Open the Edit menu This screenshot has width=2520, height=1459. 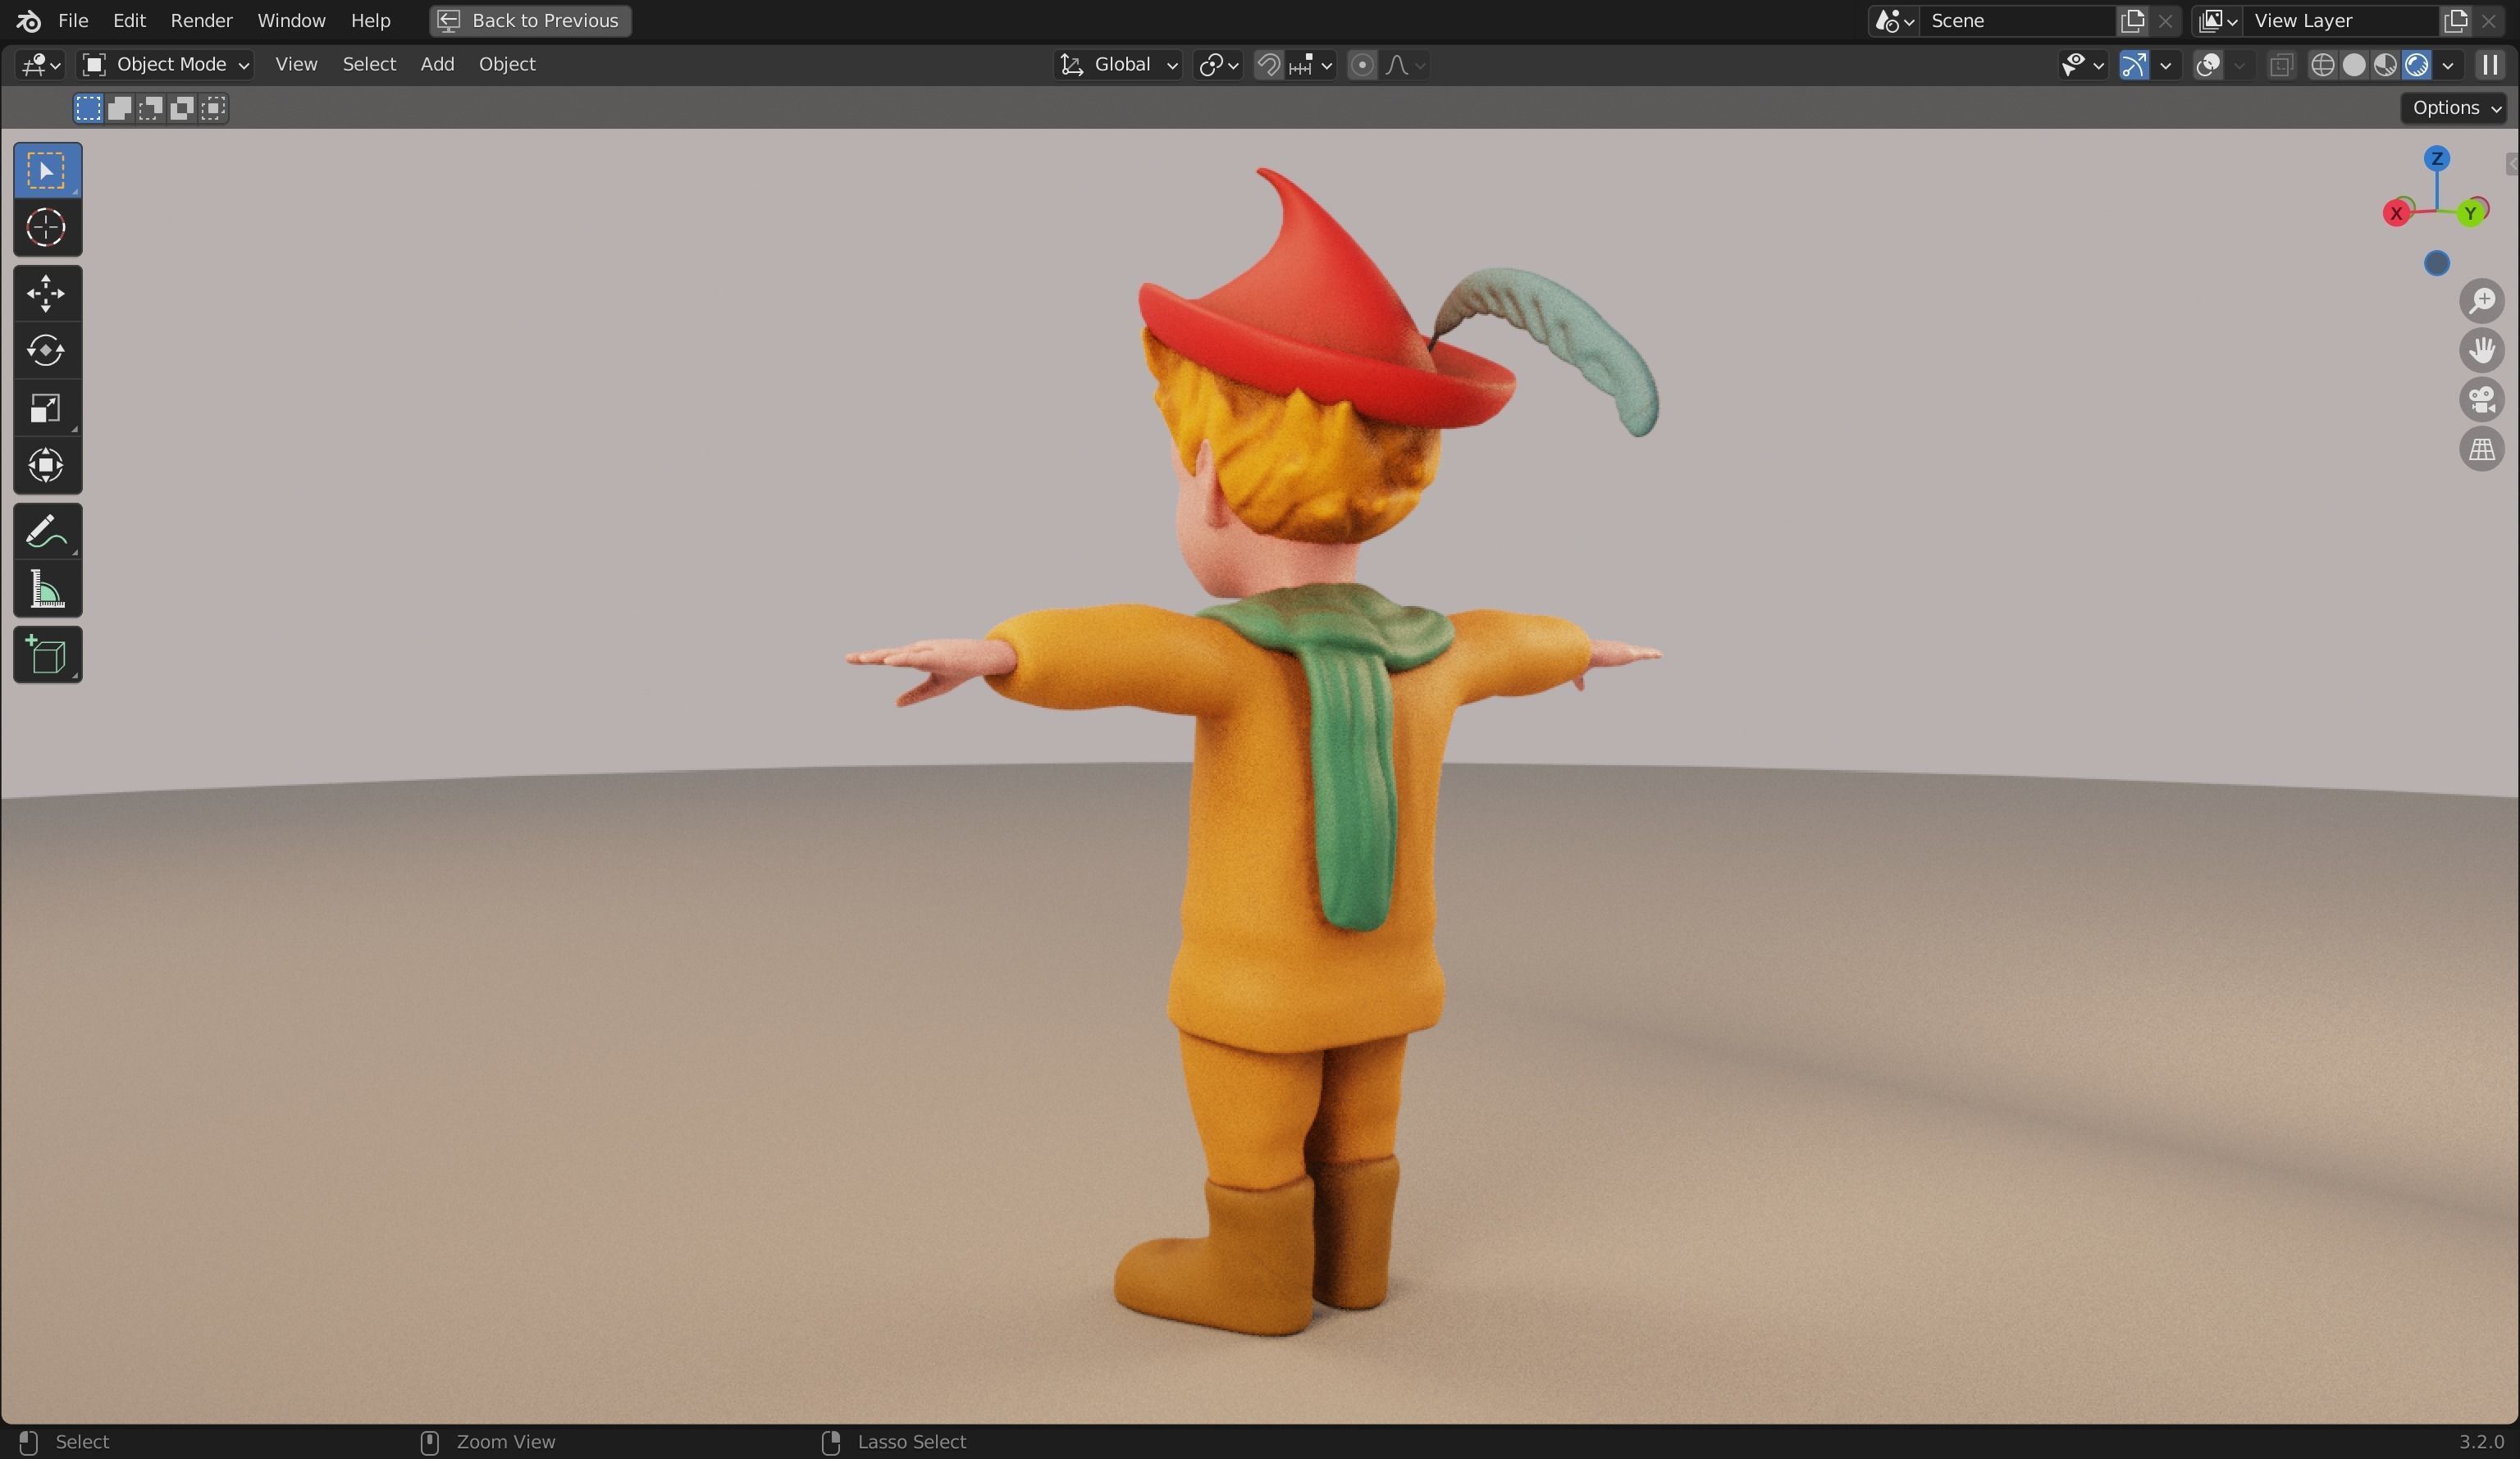click(x=129, y=20)
